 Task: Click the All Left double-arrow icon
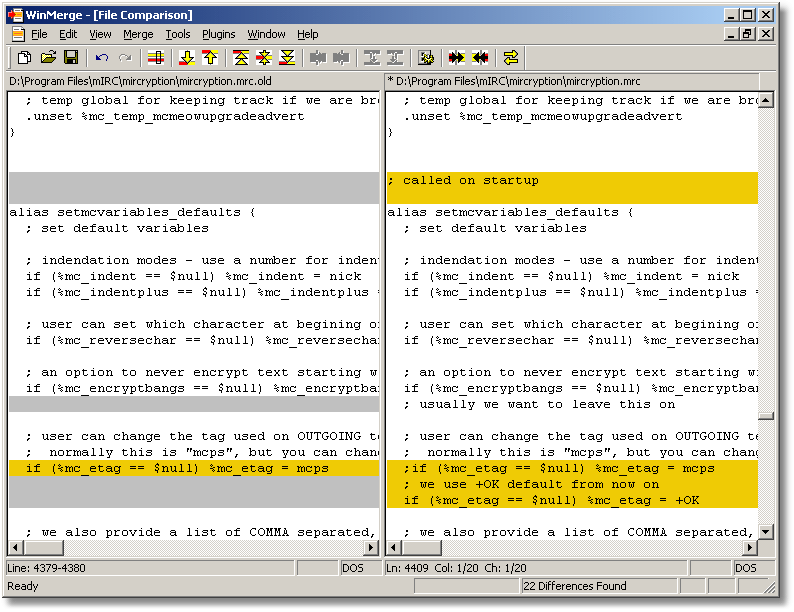pyautogui.click(x=480, y=58)
